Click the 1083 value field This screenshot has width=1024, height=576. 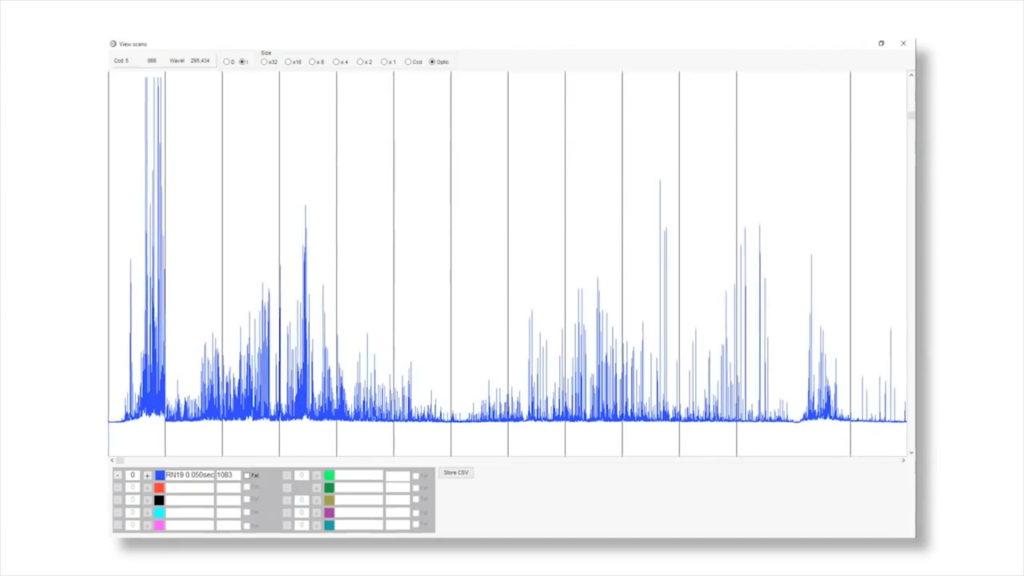pyautogui.click(x=228, y=475)
